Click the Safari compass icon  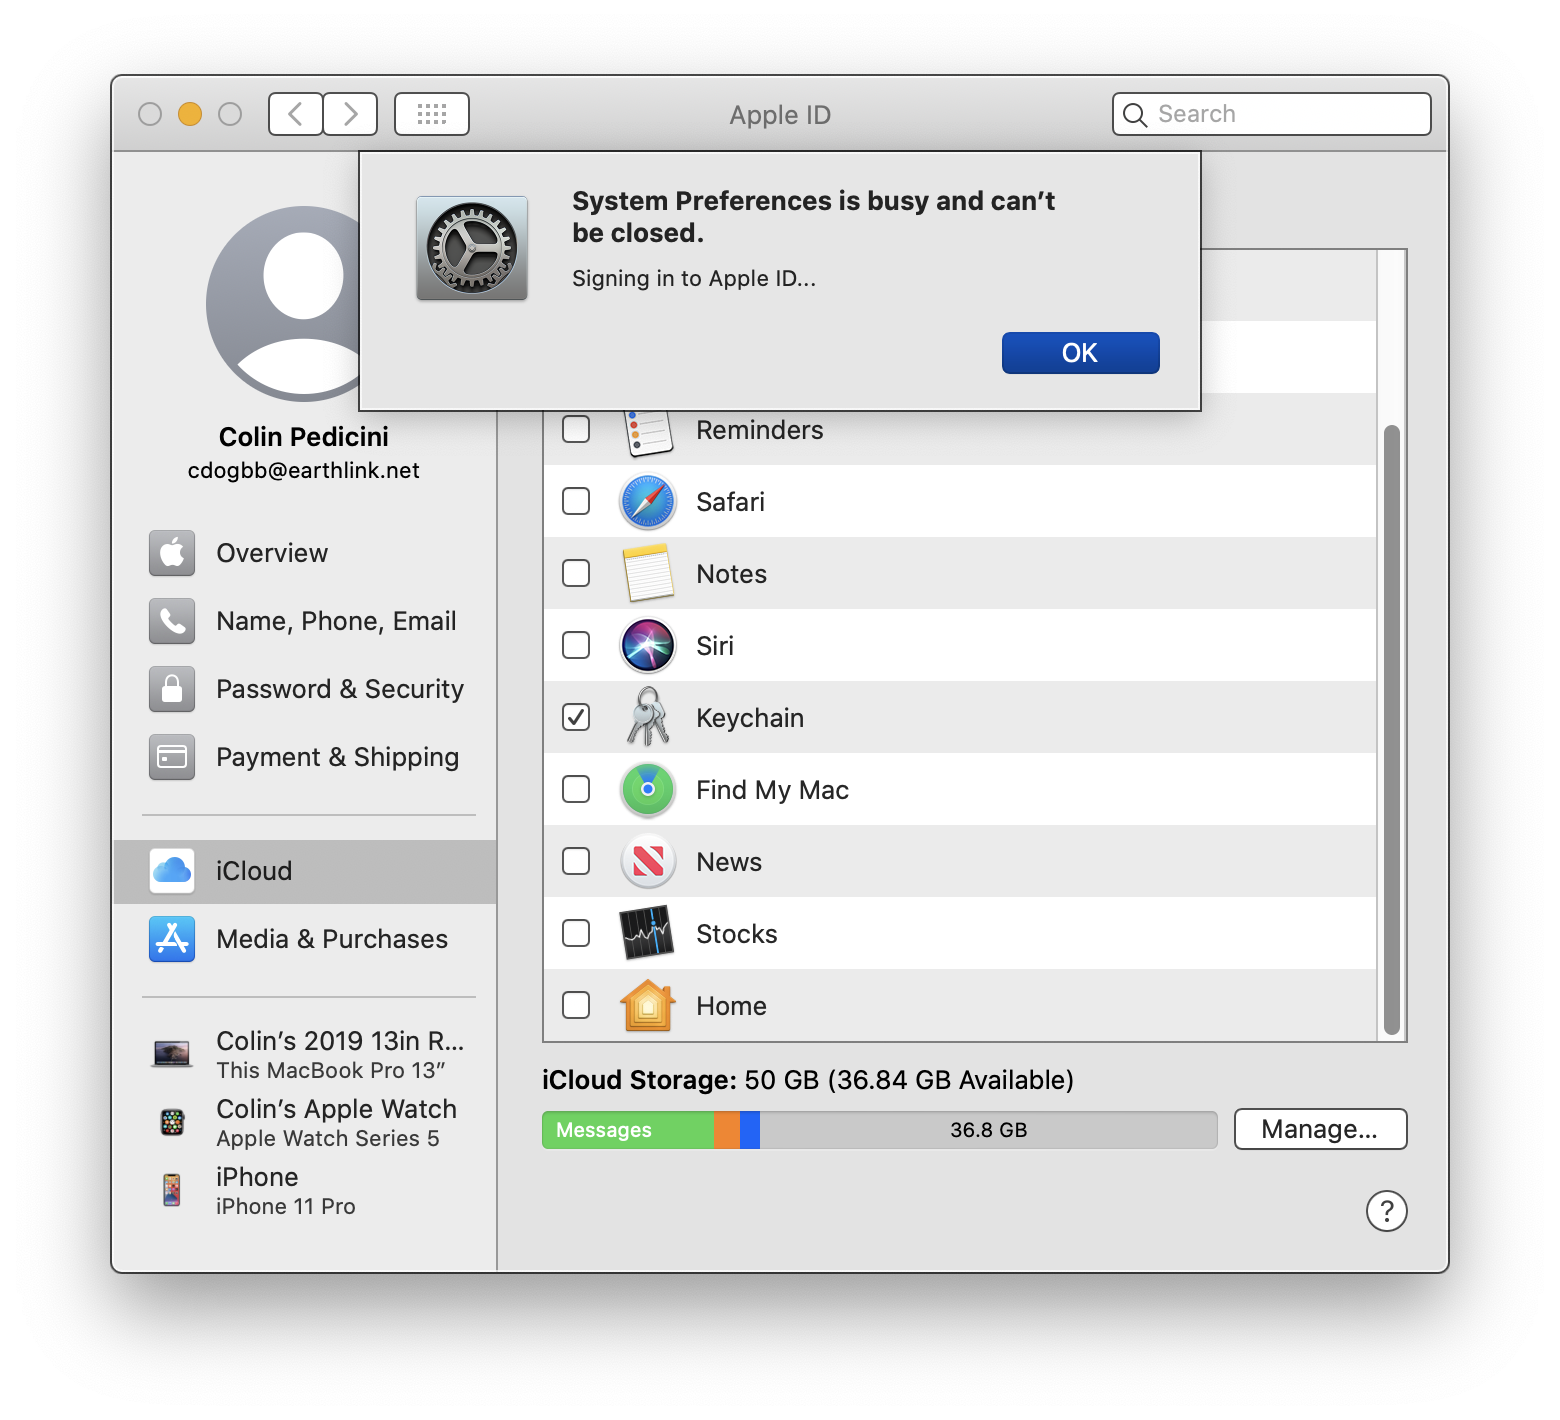pyautogui.click(x=648, y=502)
